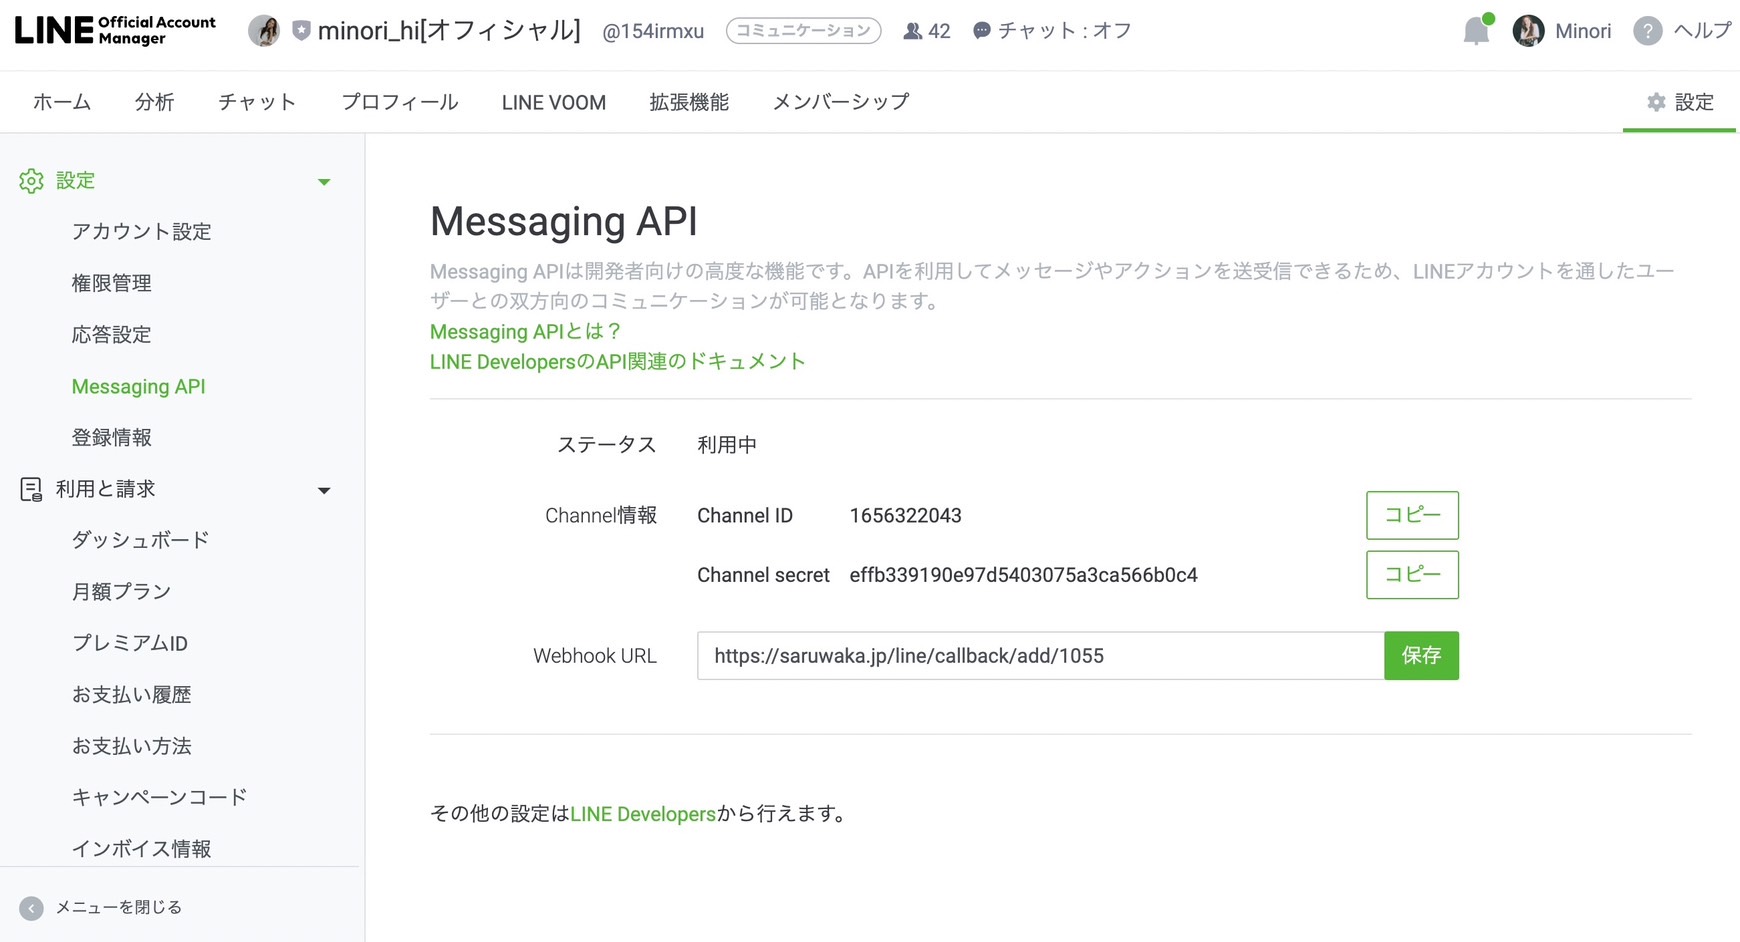The height and width of the screenshot is (942, 1740).
Task: Open the Messaging APIとは？ link
Action: click(526, 331)
